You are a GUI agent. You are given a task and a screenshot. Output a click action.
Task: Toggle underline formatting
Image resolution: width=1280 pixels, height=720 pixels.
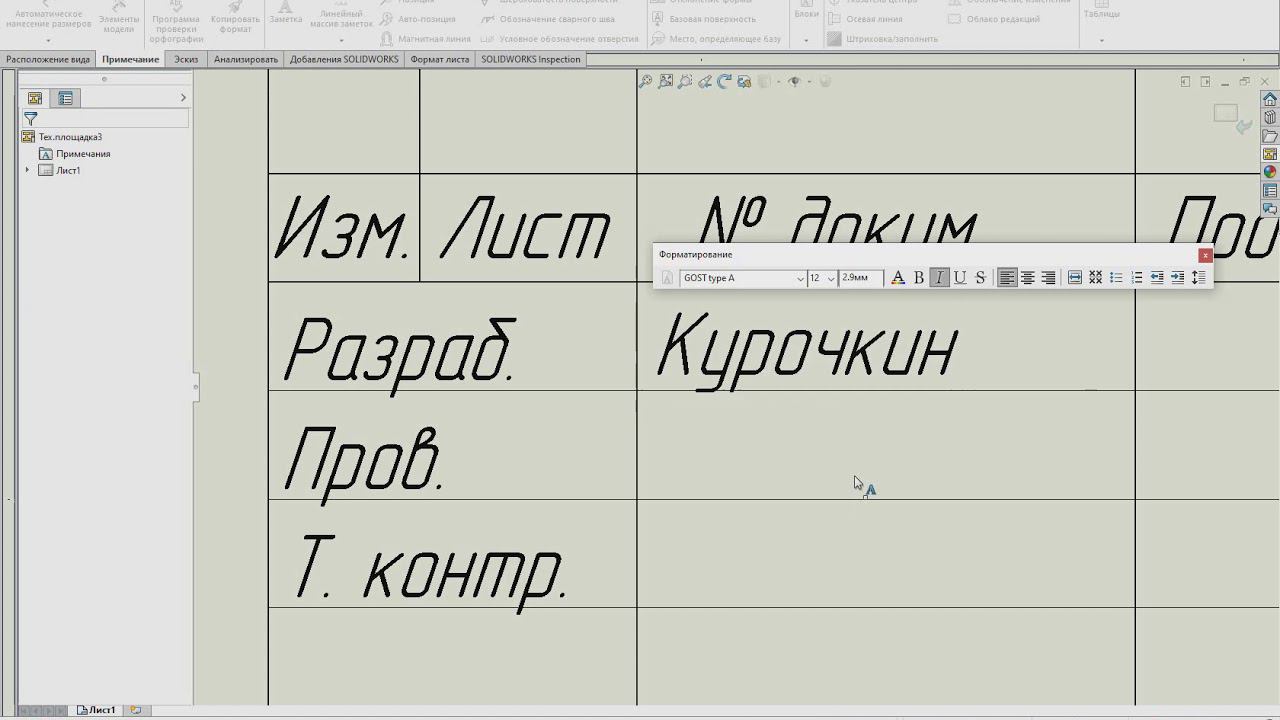960,278
